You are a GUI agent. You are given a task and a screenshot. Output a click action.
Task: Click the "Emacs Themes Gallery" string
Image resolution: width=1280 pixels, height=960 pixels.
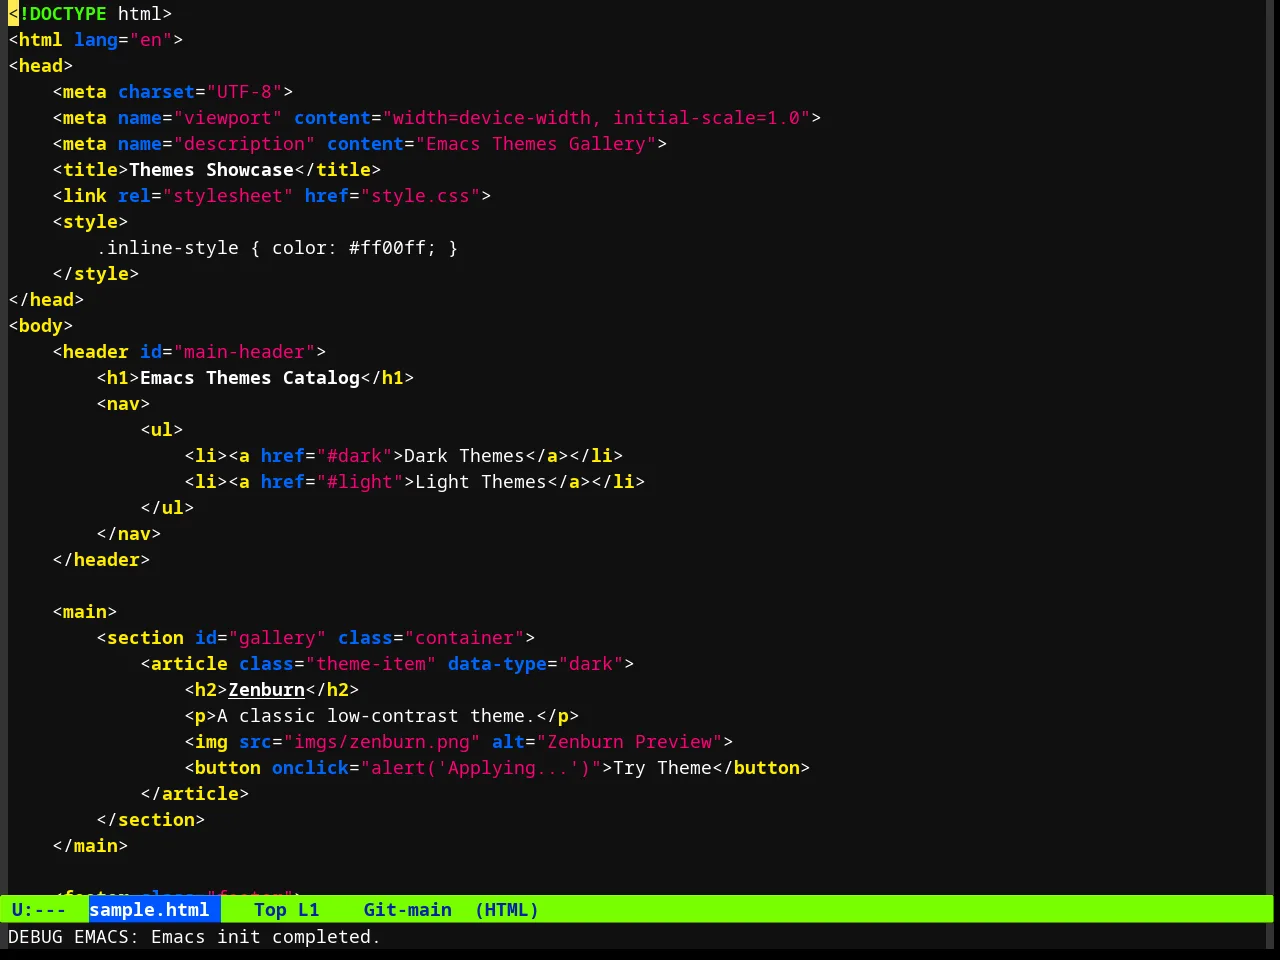[536, 144]
